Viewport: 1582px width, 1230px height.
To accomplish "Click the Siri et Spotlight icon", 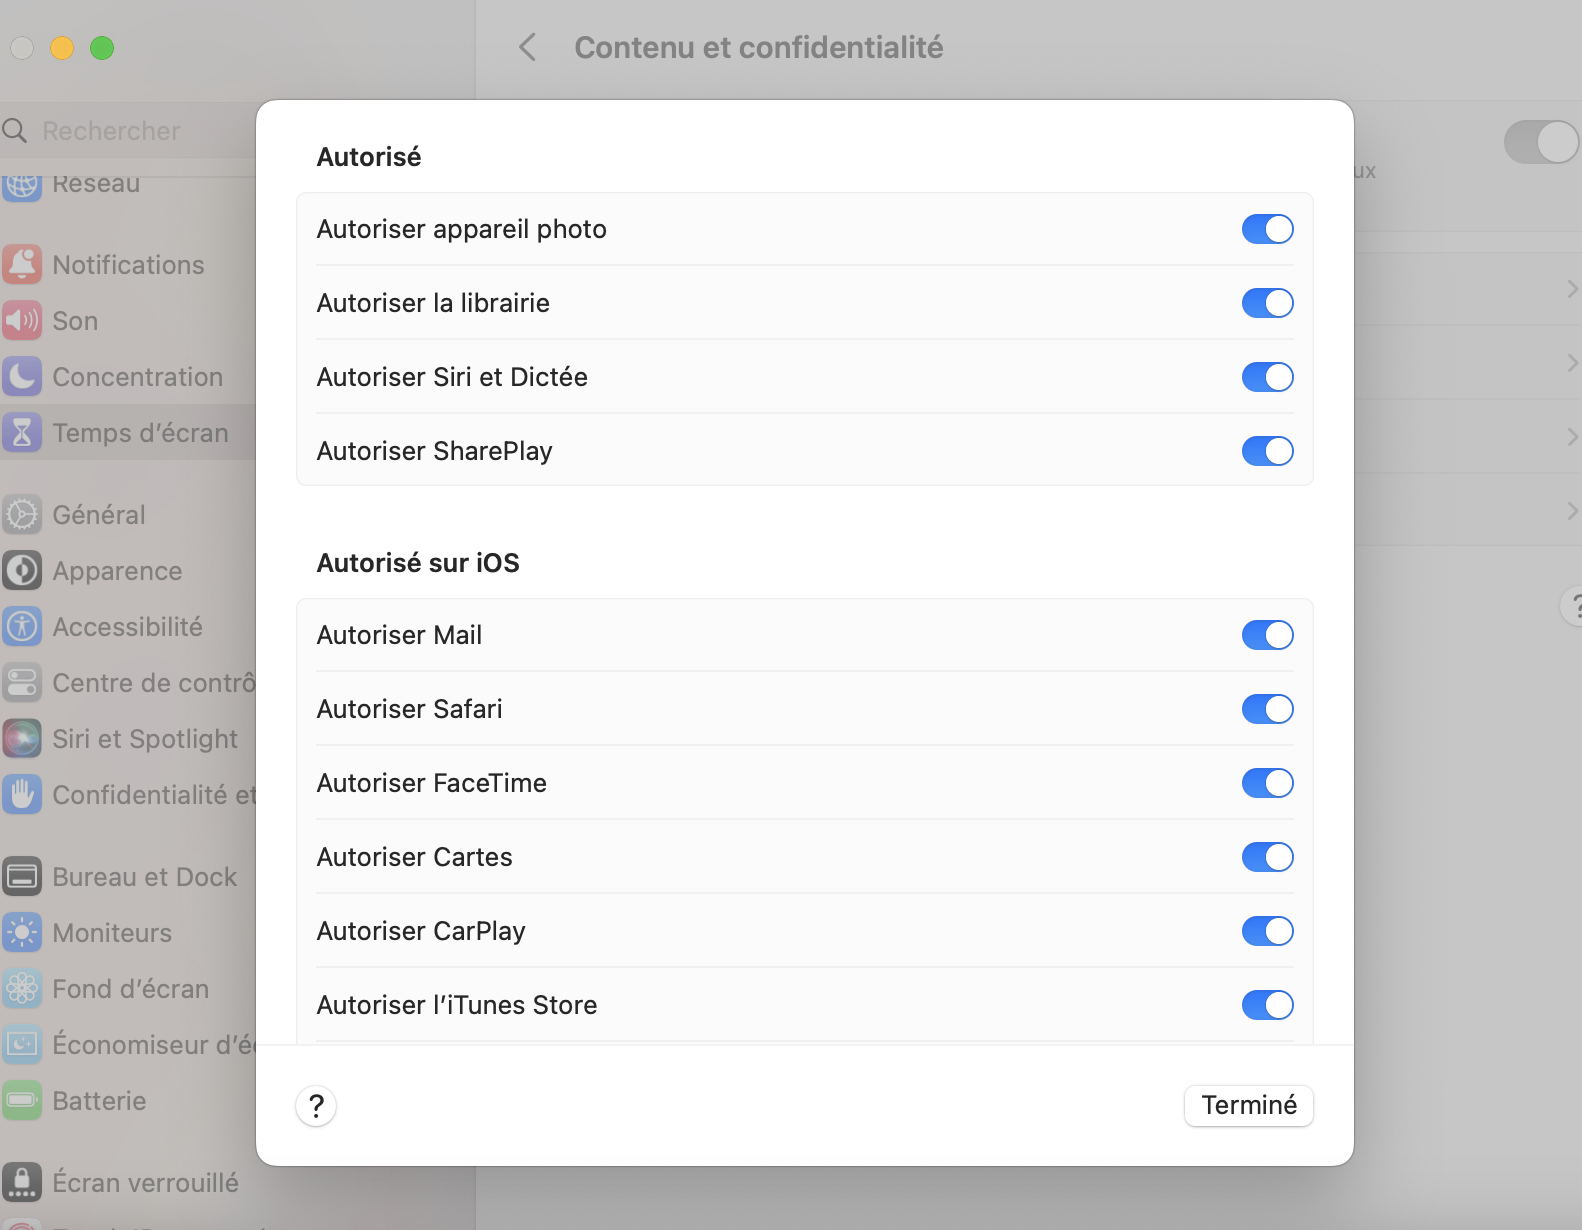I will (x=22, y=738).
